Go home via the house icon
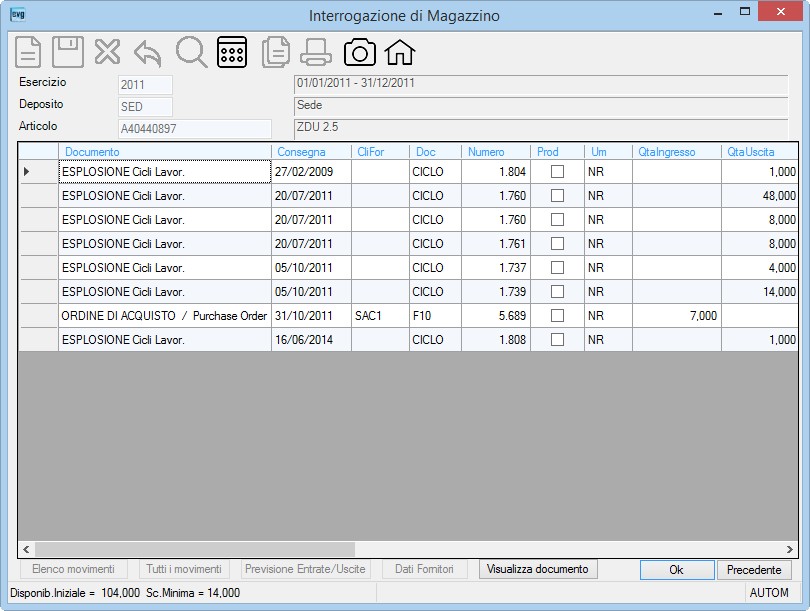 (x=400, y=52)
